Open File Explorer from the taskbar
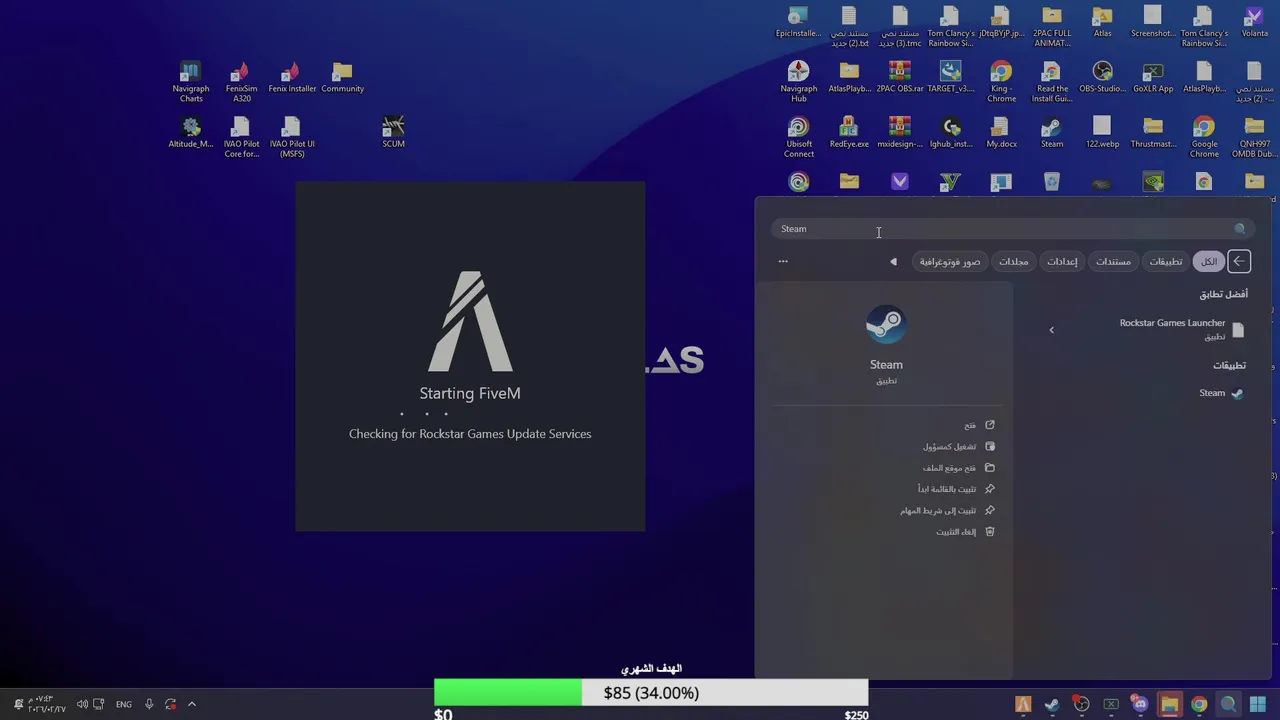The image size is (1280, 720). pos(1169,704)
